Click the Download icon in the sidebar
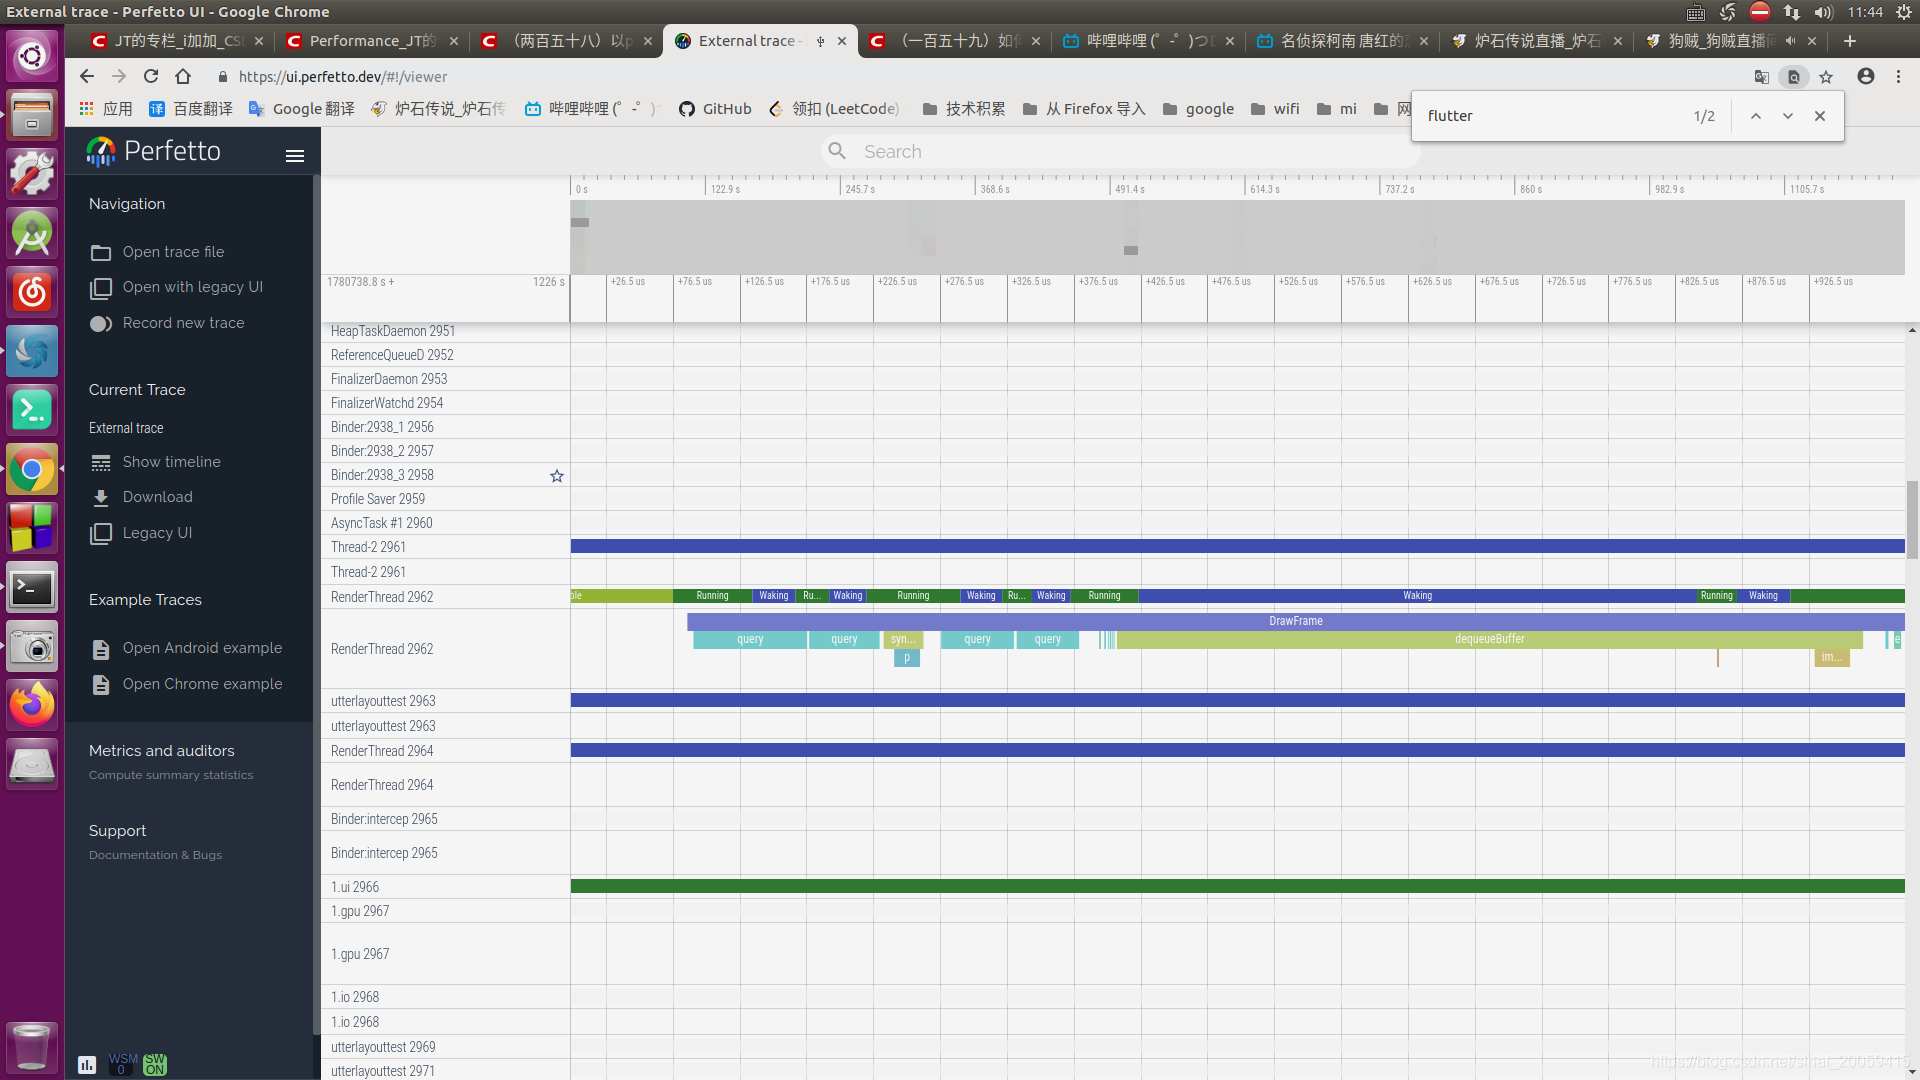The image size is (1920, 1080). tap(101, 498)
